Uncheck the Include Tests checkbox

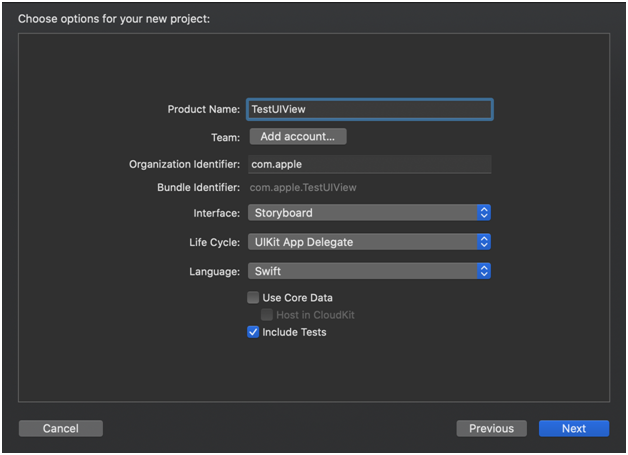[x=253, y=332]
